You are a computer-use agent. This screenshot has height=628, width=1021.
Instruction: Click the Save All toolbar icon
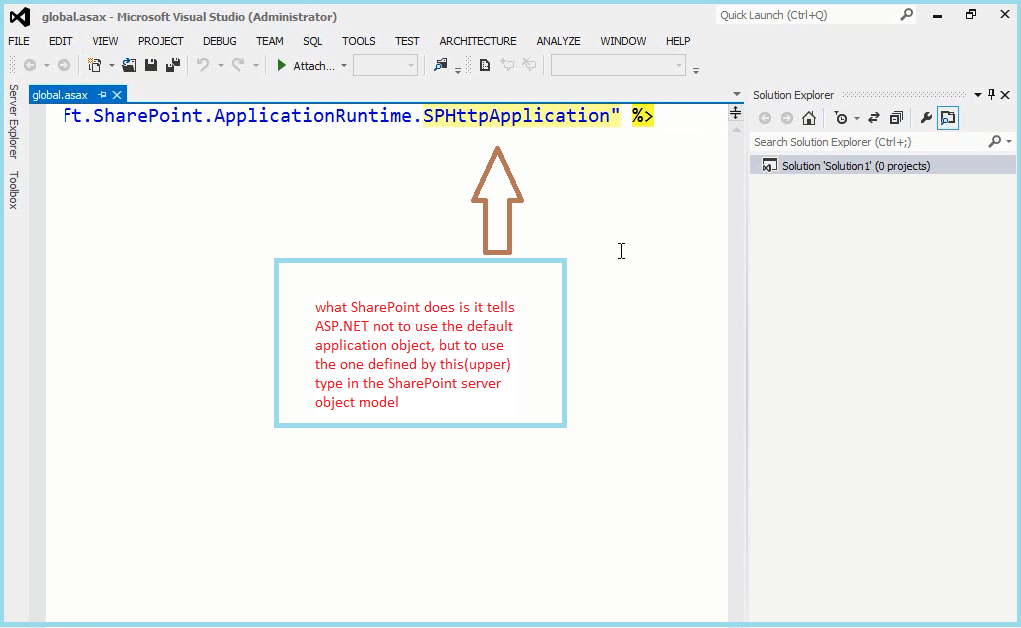pos(172,64)
